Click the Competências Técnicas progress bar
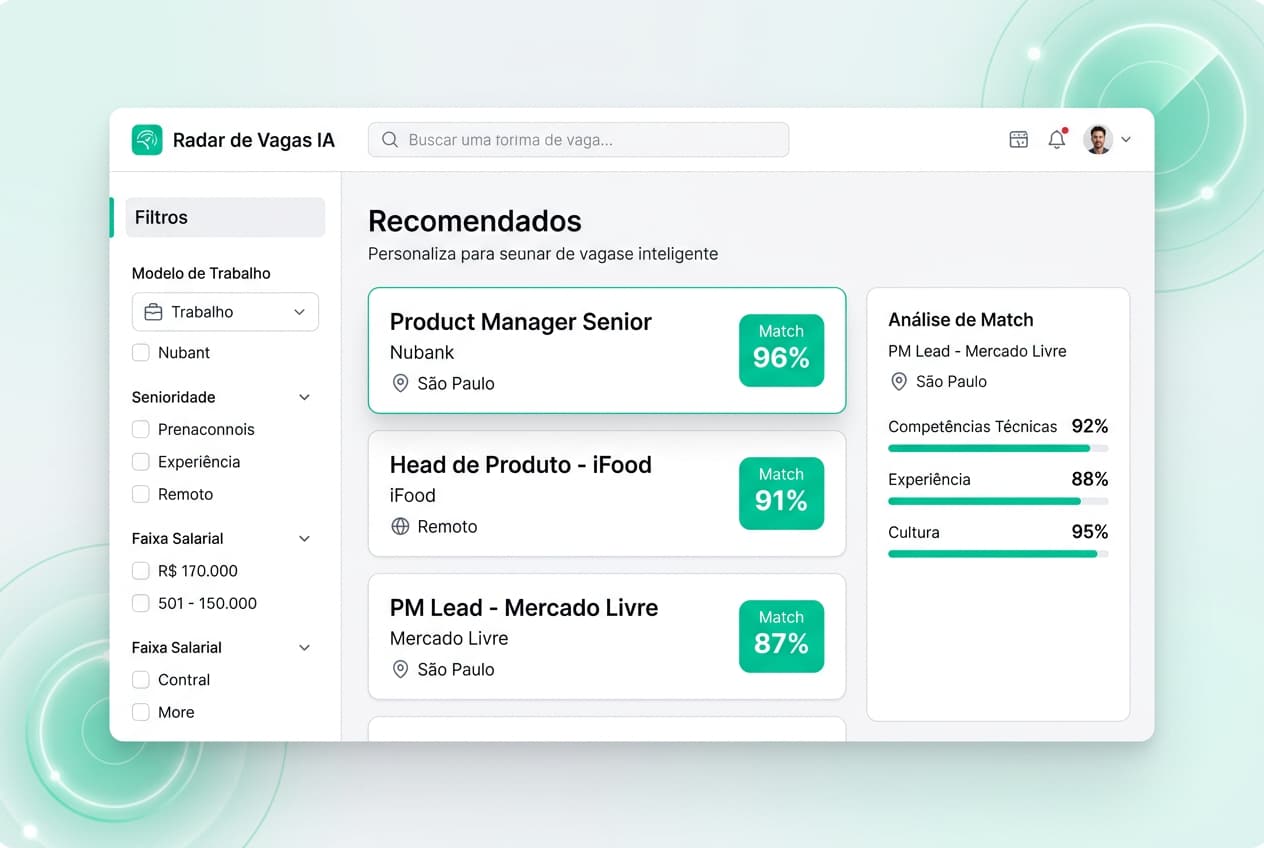 998,448
